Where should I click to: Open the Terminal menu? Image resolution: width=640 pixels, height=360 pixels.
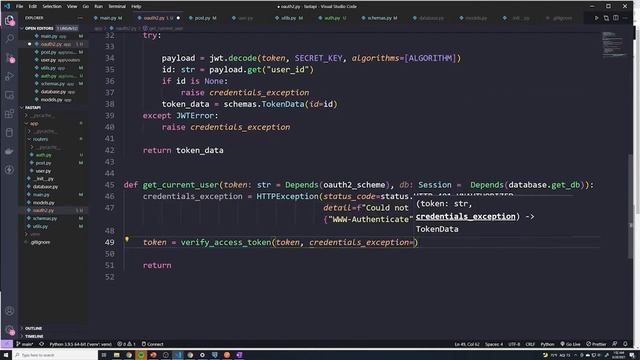pos(117,6)
